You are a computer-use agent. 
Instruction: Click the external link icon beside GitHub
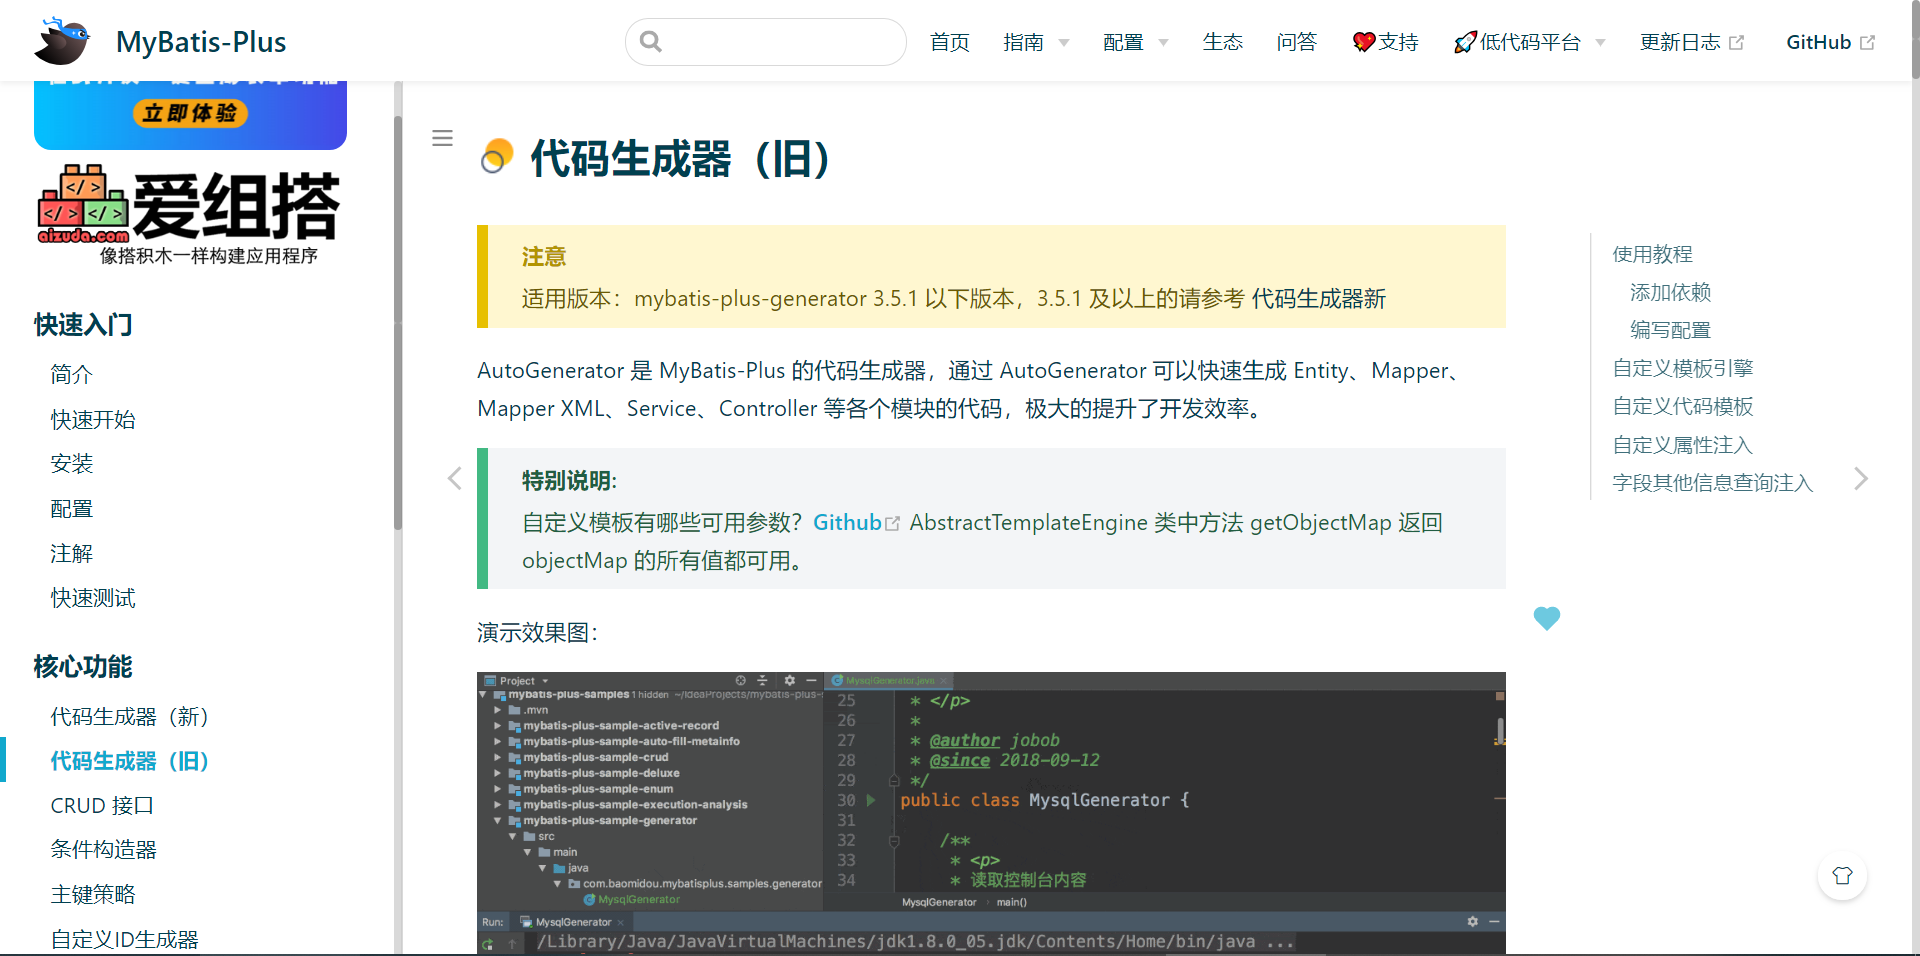1867,43
